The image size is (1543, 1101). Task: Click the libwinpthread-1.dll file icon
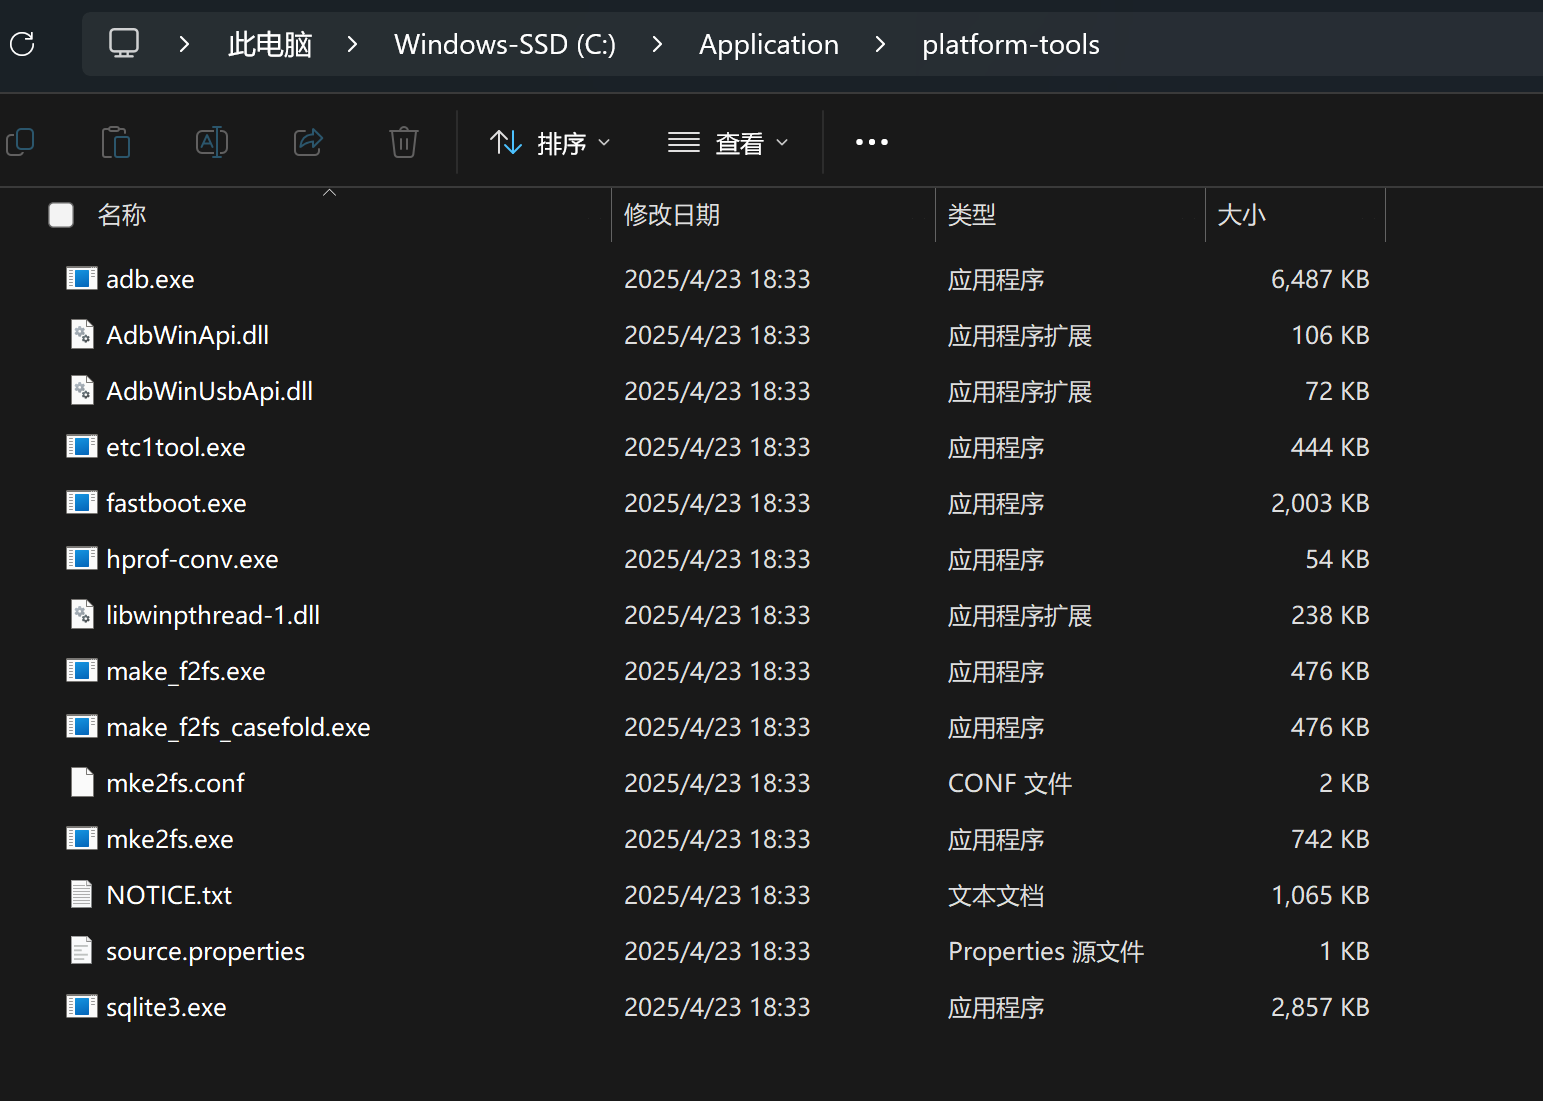point(82,614)
